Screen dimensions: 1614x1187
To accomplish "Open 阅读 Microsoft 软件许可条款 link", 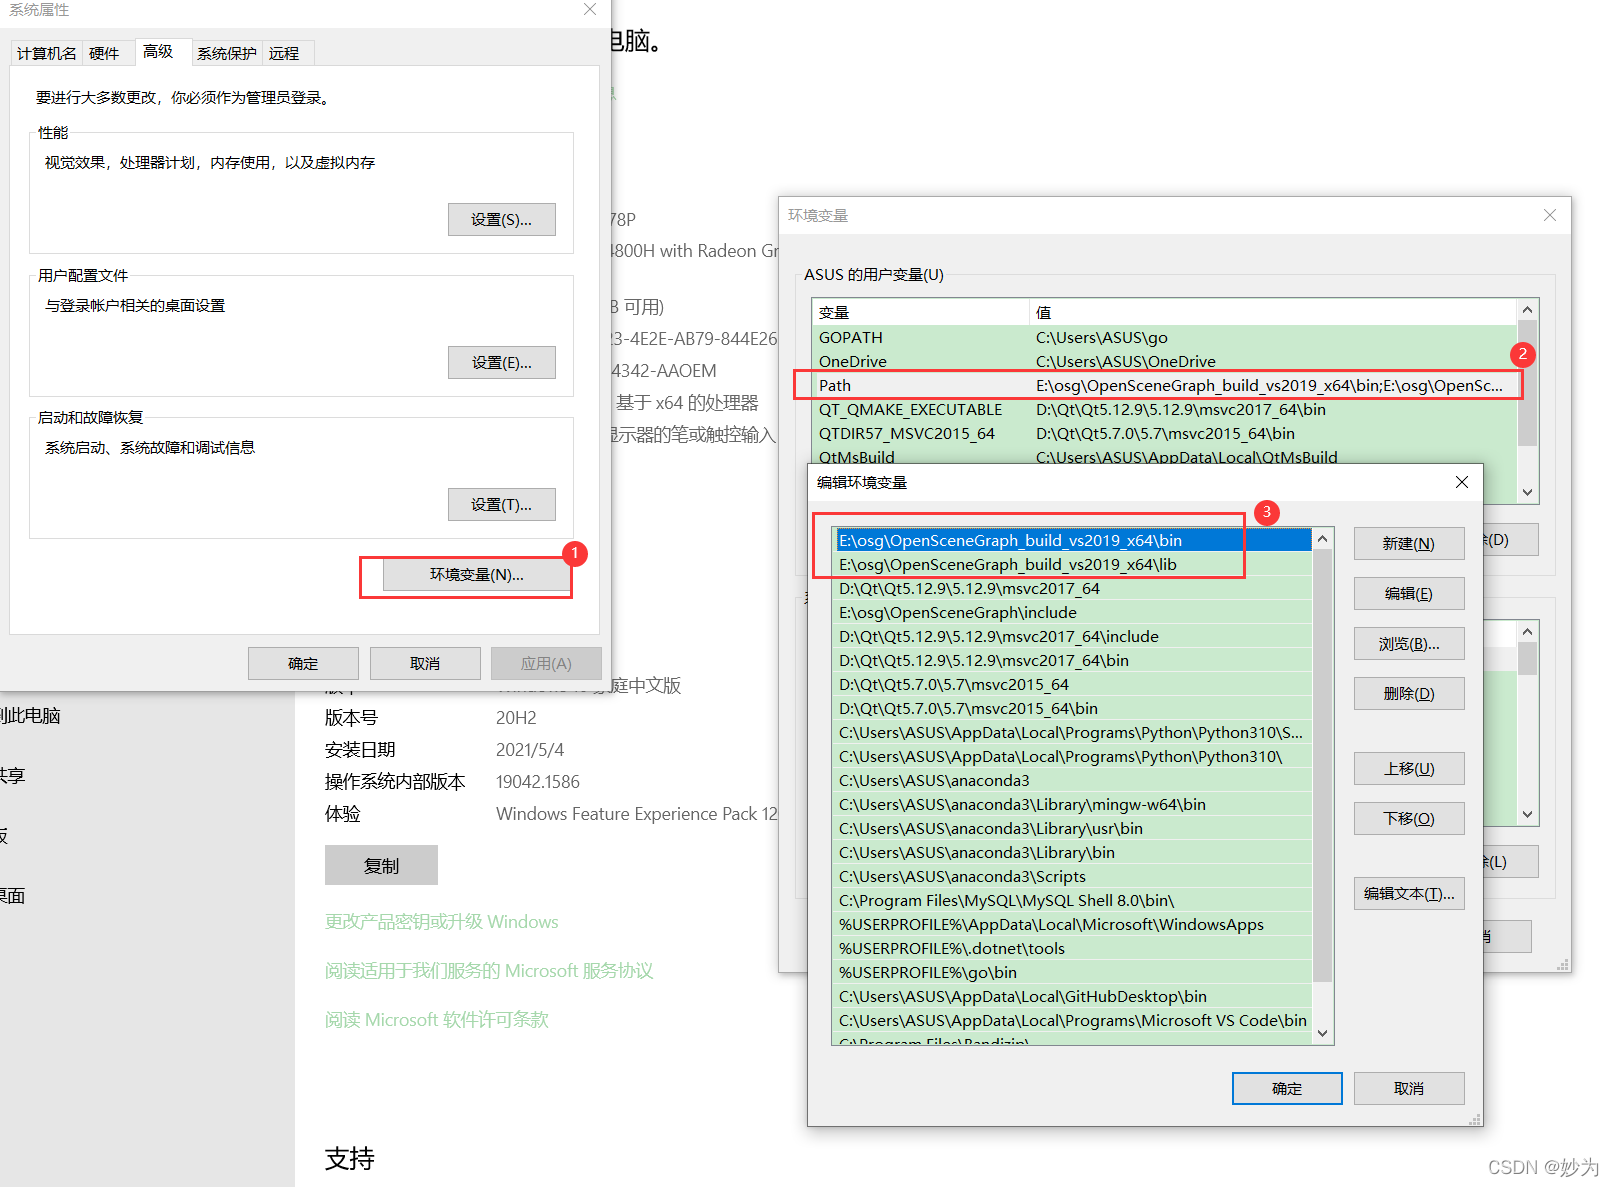I will click(x=437, y=1020).
